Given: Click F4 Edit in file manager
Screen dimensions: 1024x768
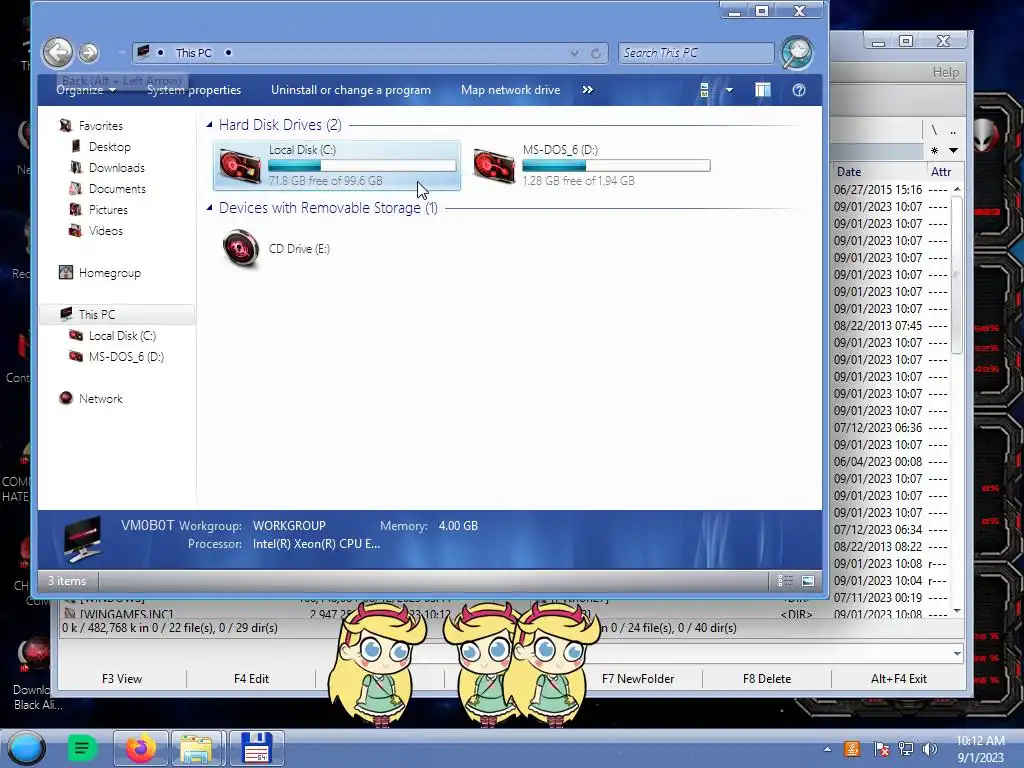Looking at the screenshot, I should coord(251,679).
